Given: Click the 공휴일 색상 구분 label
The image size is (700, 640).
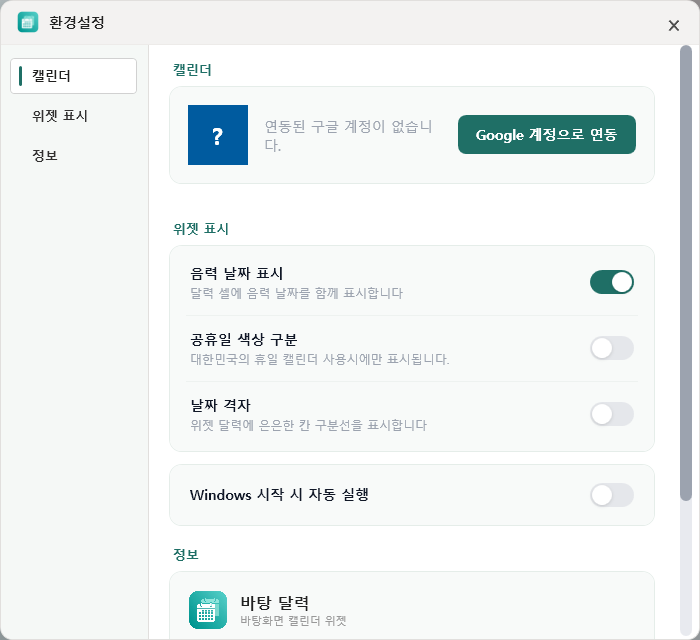Looking at the screenshot, I should (x=243, y=340).
